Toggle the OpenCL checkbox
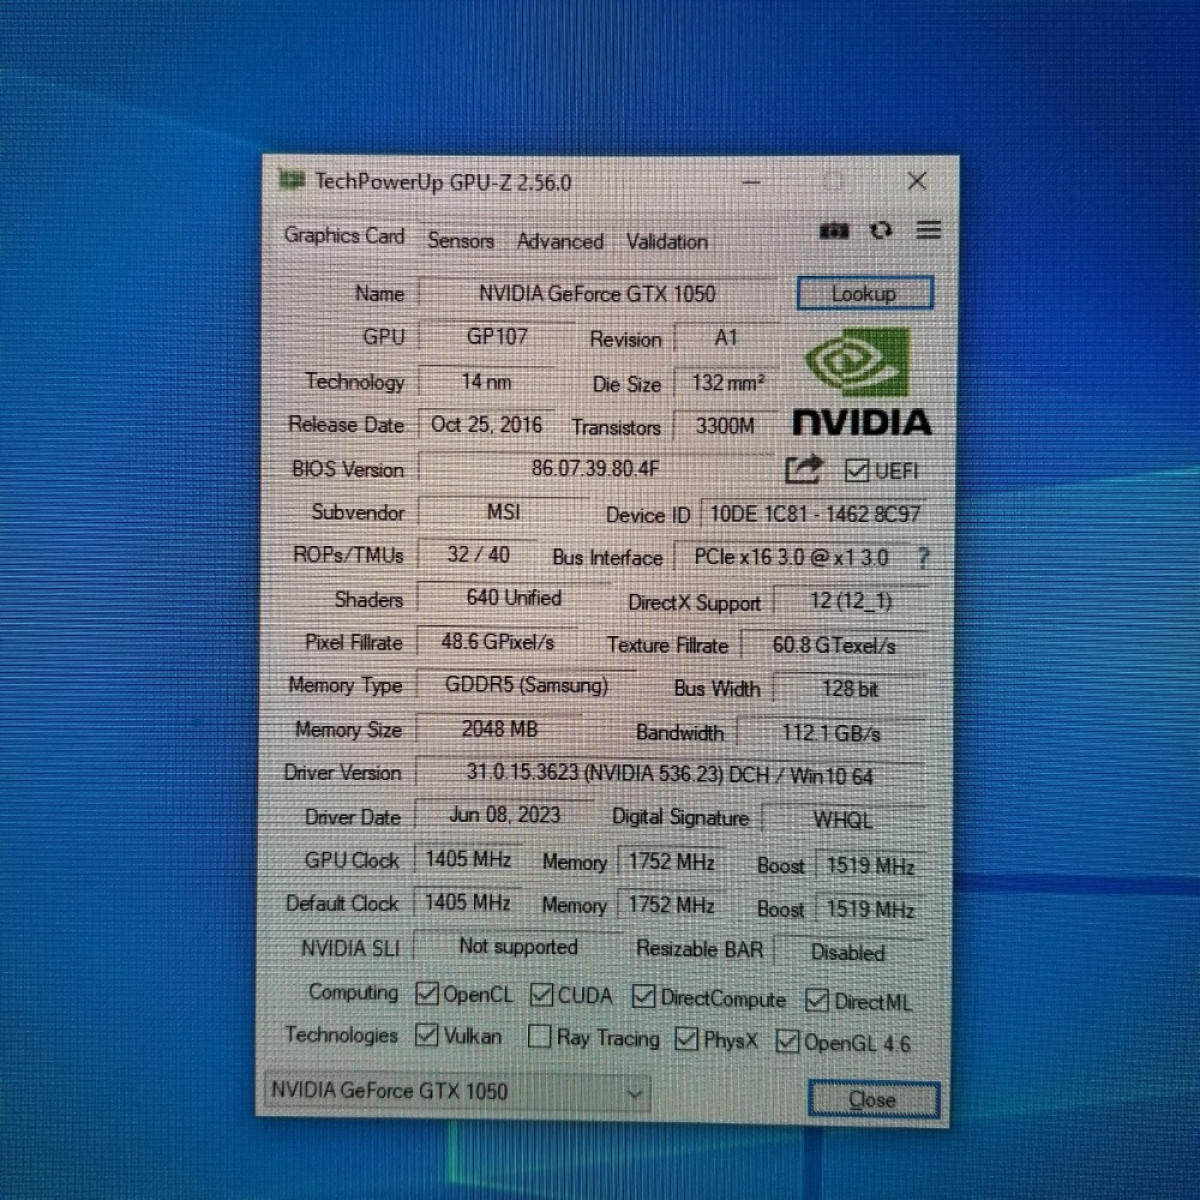Image resolution: width=1200 pixels, height=1200 pixels. tap(427, 994)
